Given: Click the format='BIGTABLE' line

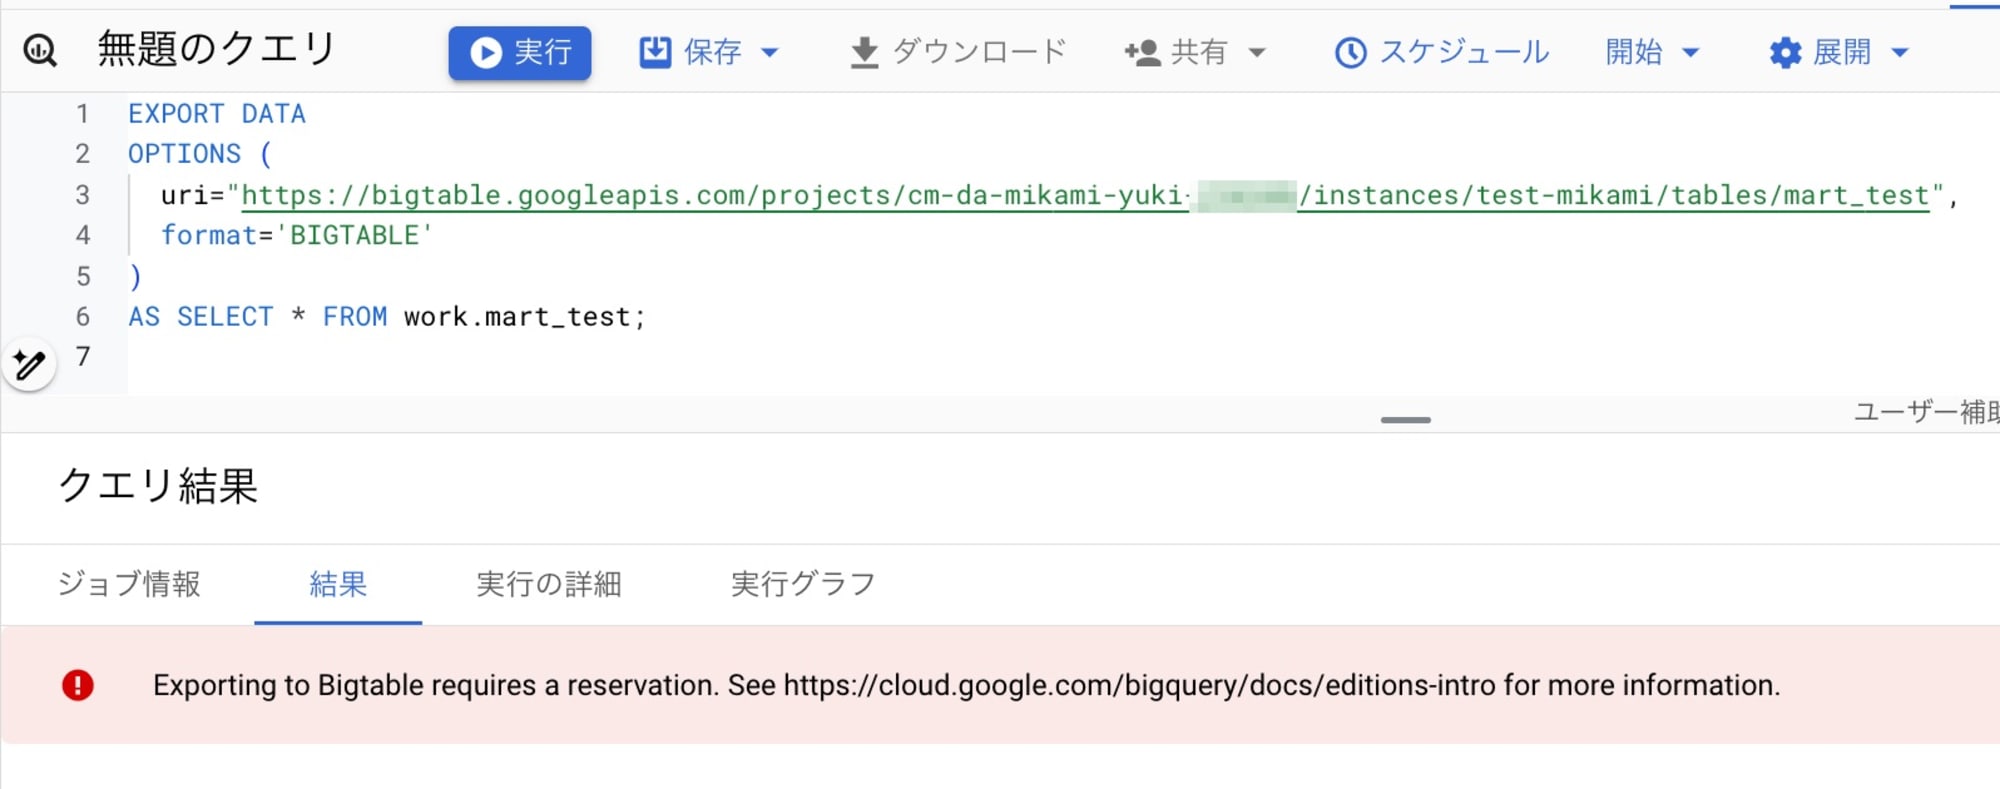Looking at the screenshot, I should (297, 235).
